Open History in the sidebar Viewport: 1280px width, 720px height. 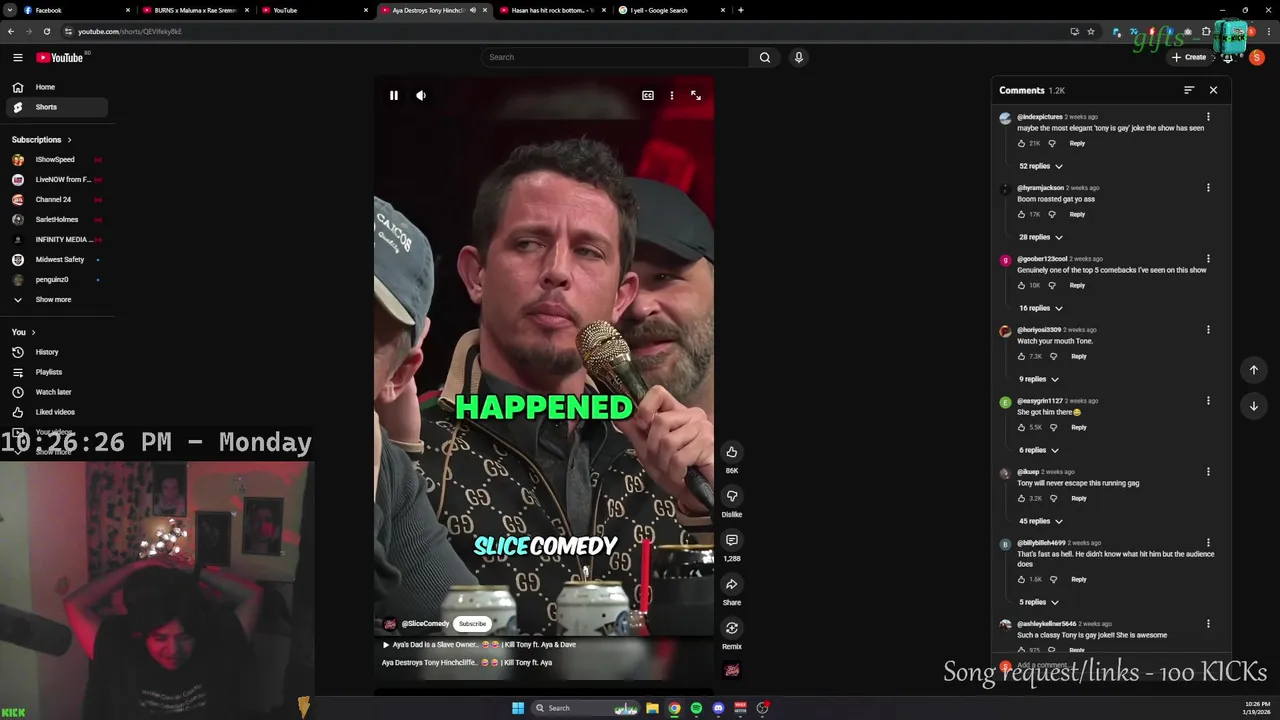[56, 352]
